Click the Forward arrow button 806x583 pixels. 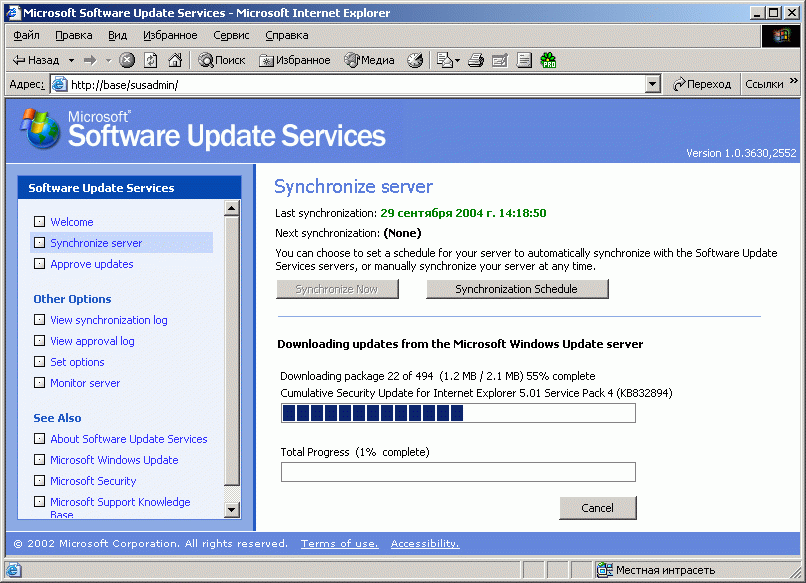point(90,60)
